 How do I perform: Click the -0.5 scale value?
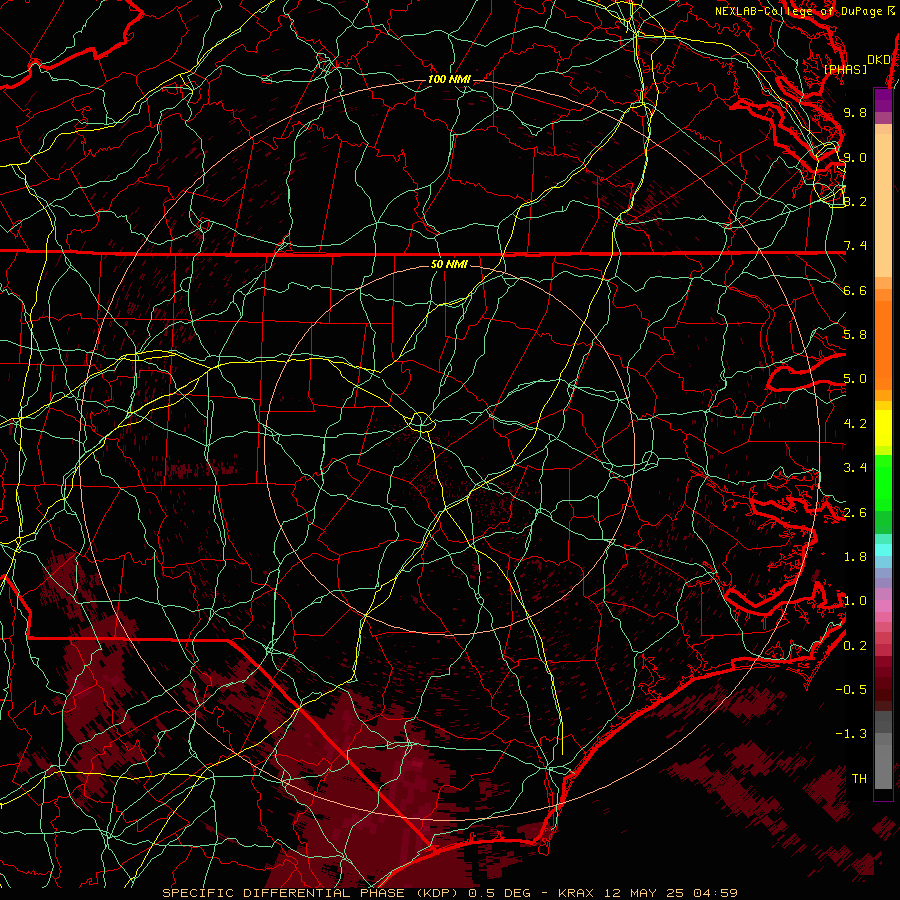tap(851, 690)
